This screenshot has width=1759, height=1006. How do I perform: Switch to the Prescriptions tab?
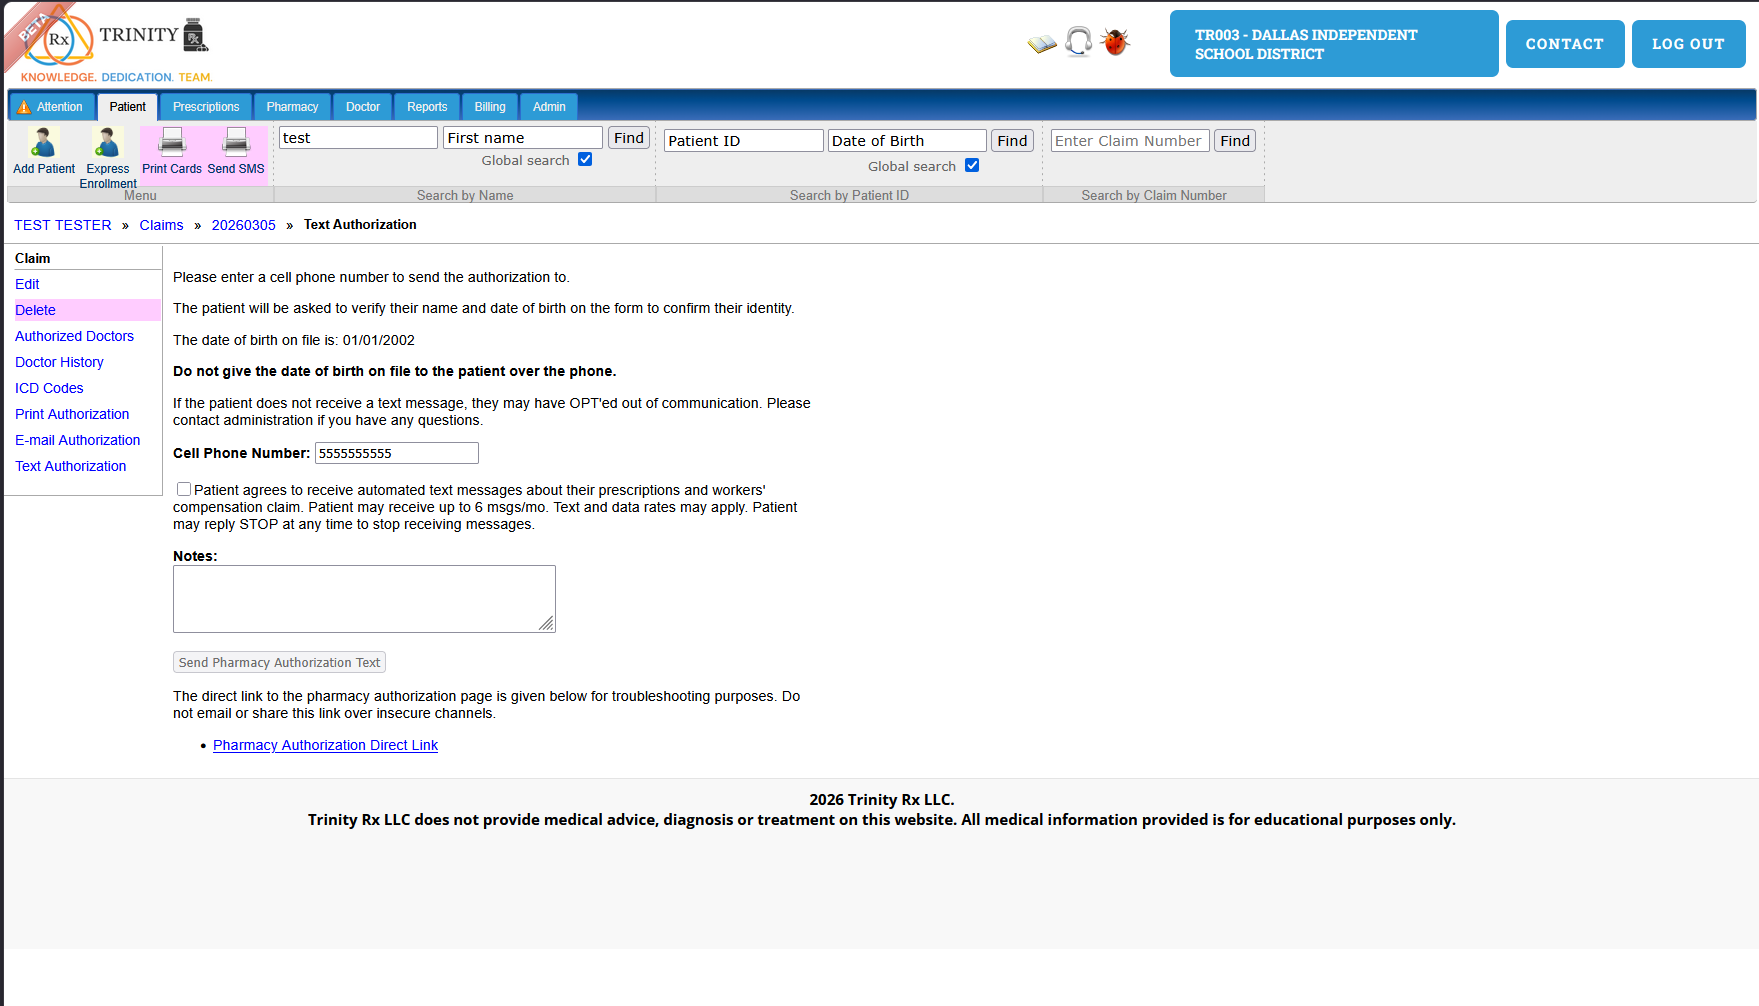coord(205,106)
